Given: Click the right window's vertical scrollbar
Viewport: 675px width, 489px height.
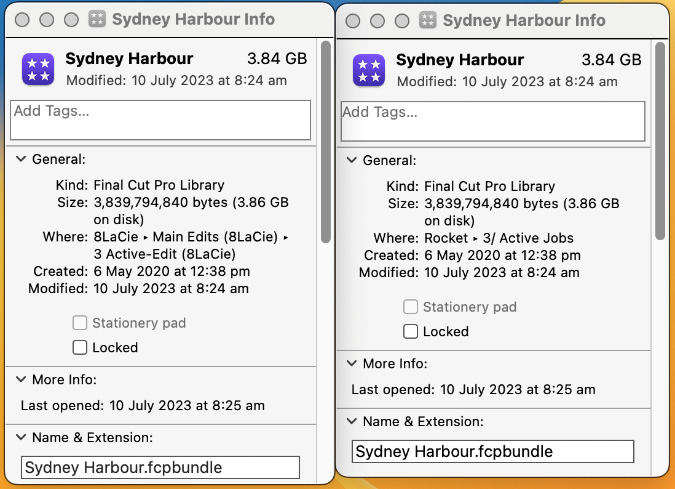Looking at the screenshot, I should click(x=660, y=141).
